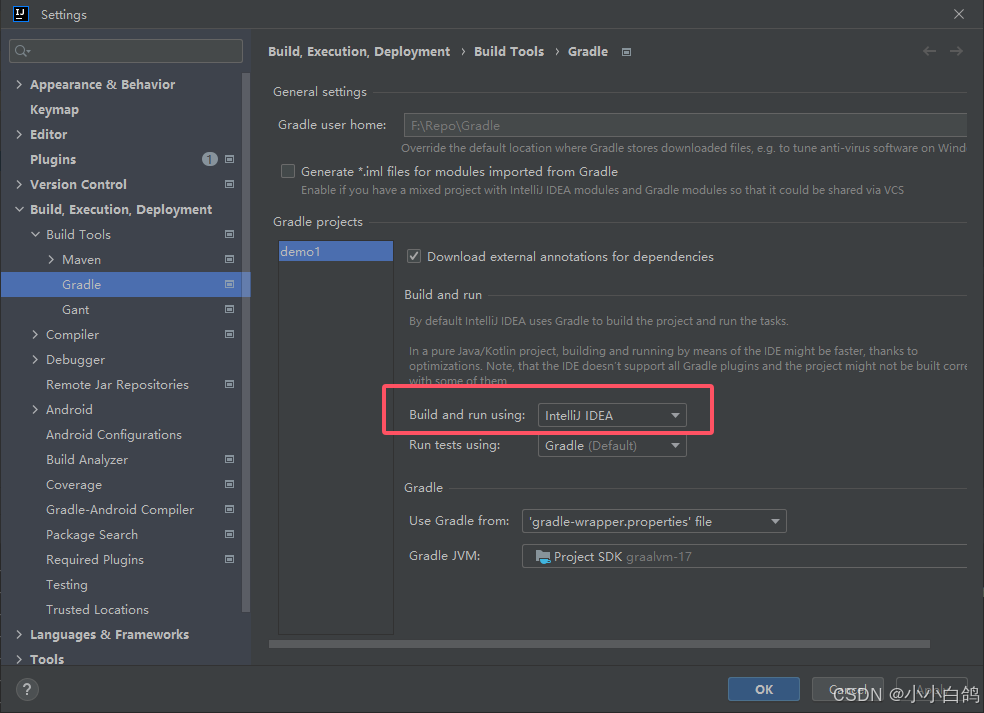Screen dimensions: 984x713
Task: Uncheck Download external annotations for dependencies
Action: click(414, 256)
